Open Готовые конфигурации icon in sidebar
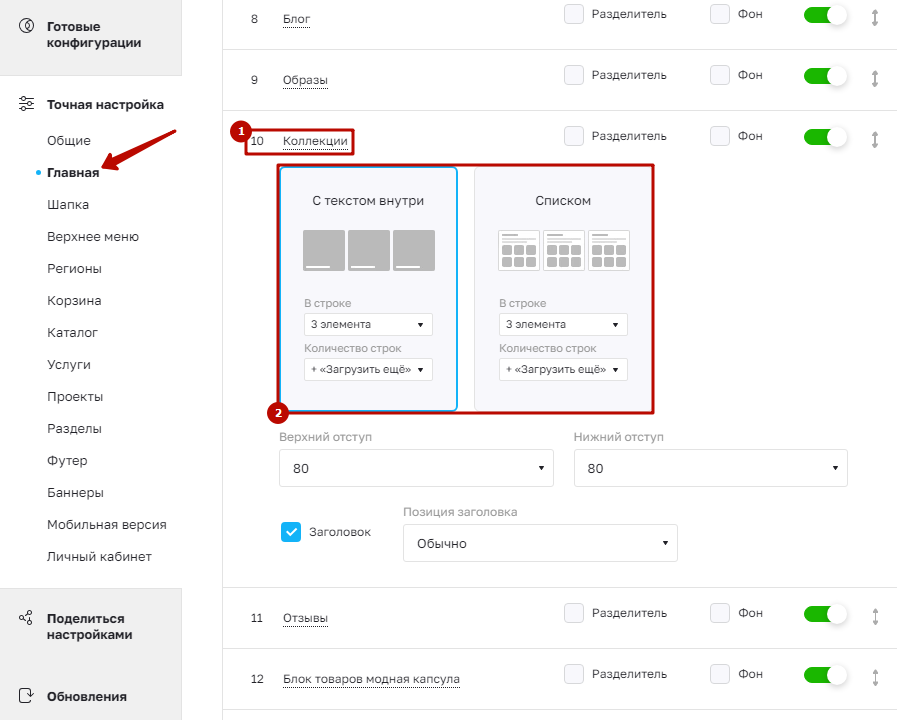897x720 pixels. [x=26, y=26]
